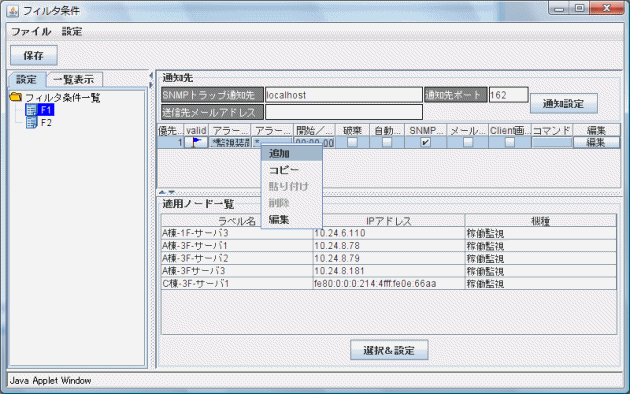Click the IP address 10.24.8.79 cell
This screenshot has height=394, width=630.
389,258
